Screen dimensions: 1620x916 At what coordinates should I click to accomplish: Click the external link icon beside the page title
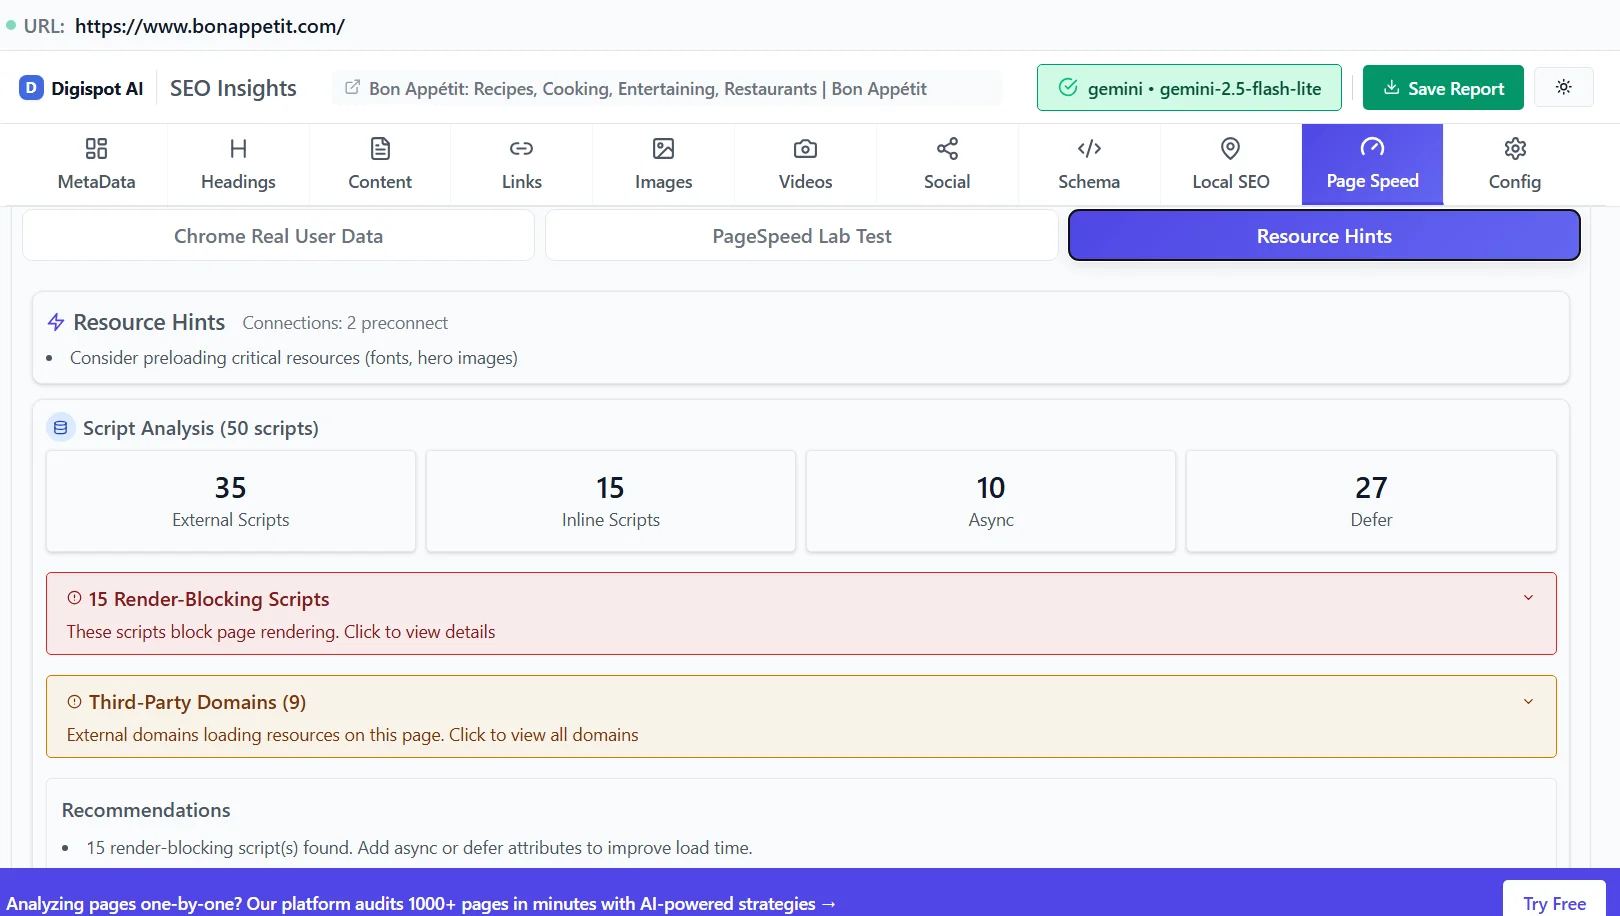[x=352, y=88]
